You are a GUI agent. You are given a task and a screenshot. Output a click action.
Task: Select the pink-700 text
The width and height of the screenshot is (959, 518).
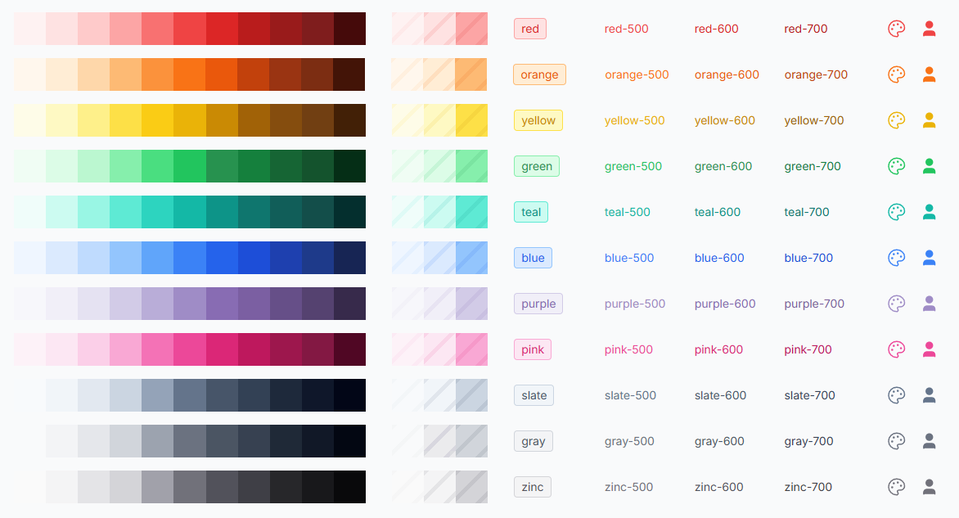[x=808, y=349]
